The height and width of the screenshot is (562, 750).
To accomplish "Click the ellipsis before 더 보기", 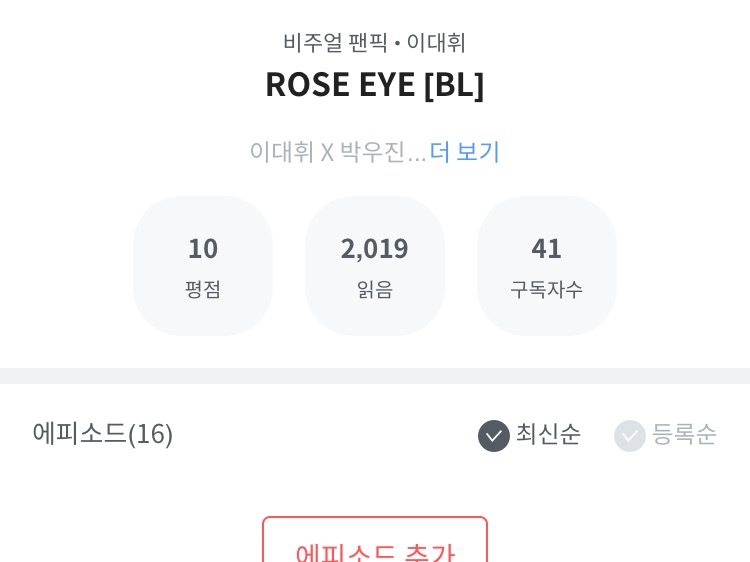I will click(x=417, y=156).
